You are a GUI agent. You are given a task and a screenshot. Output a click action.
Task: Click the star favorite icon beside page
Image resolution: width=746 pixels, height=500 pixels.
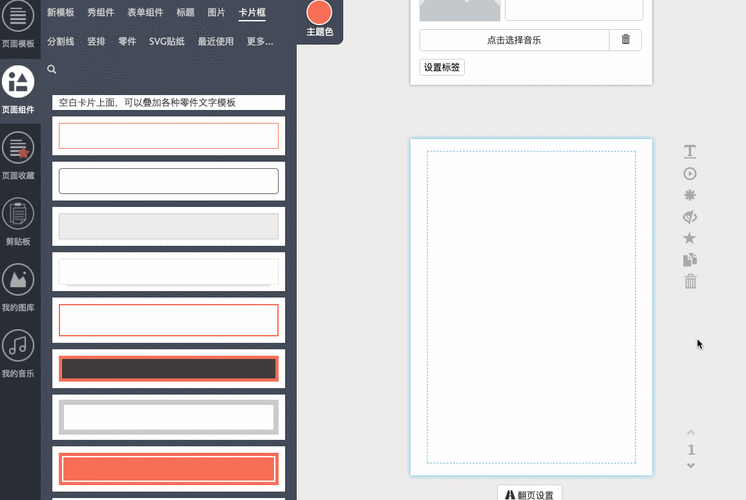pyautogui.click(x=690, y=238)
